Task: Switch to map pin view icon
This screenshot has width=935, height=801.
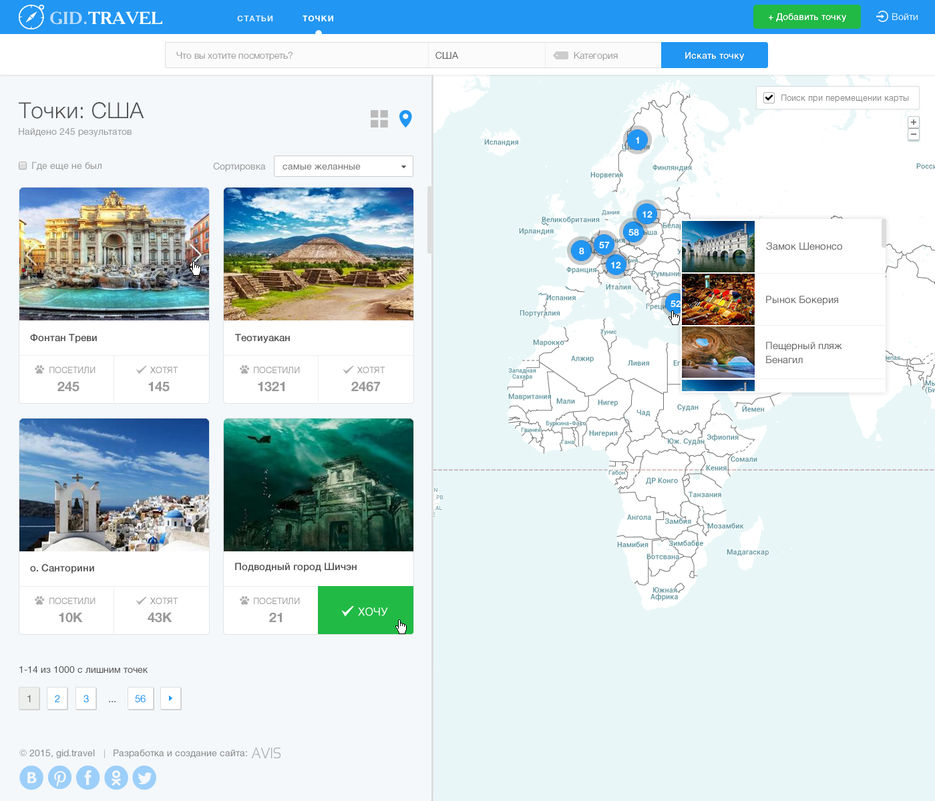Action: pyautogui.click(x=405, y=119)
